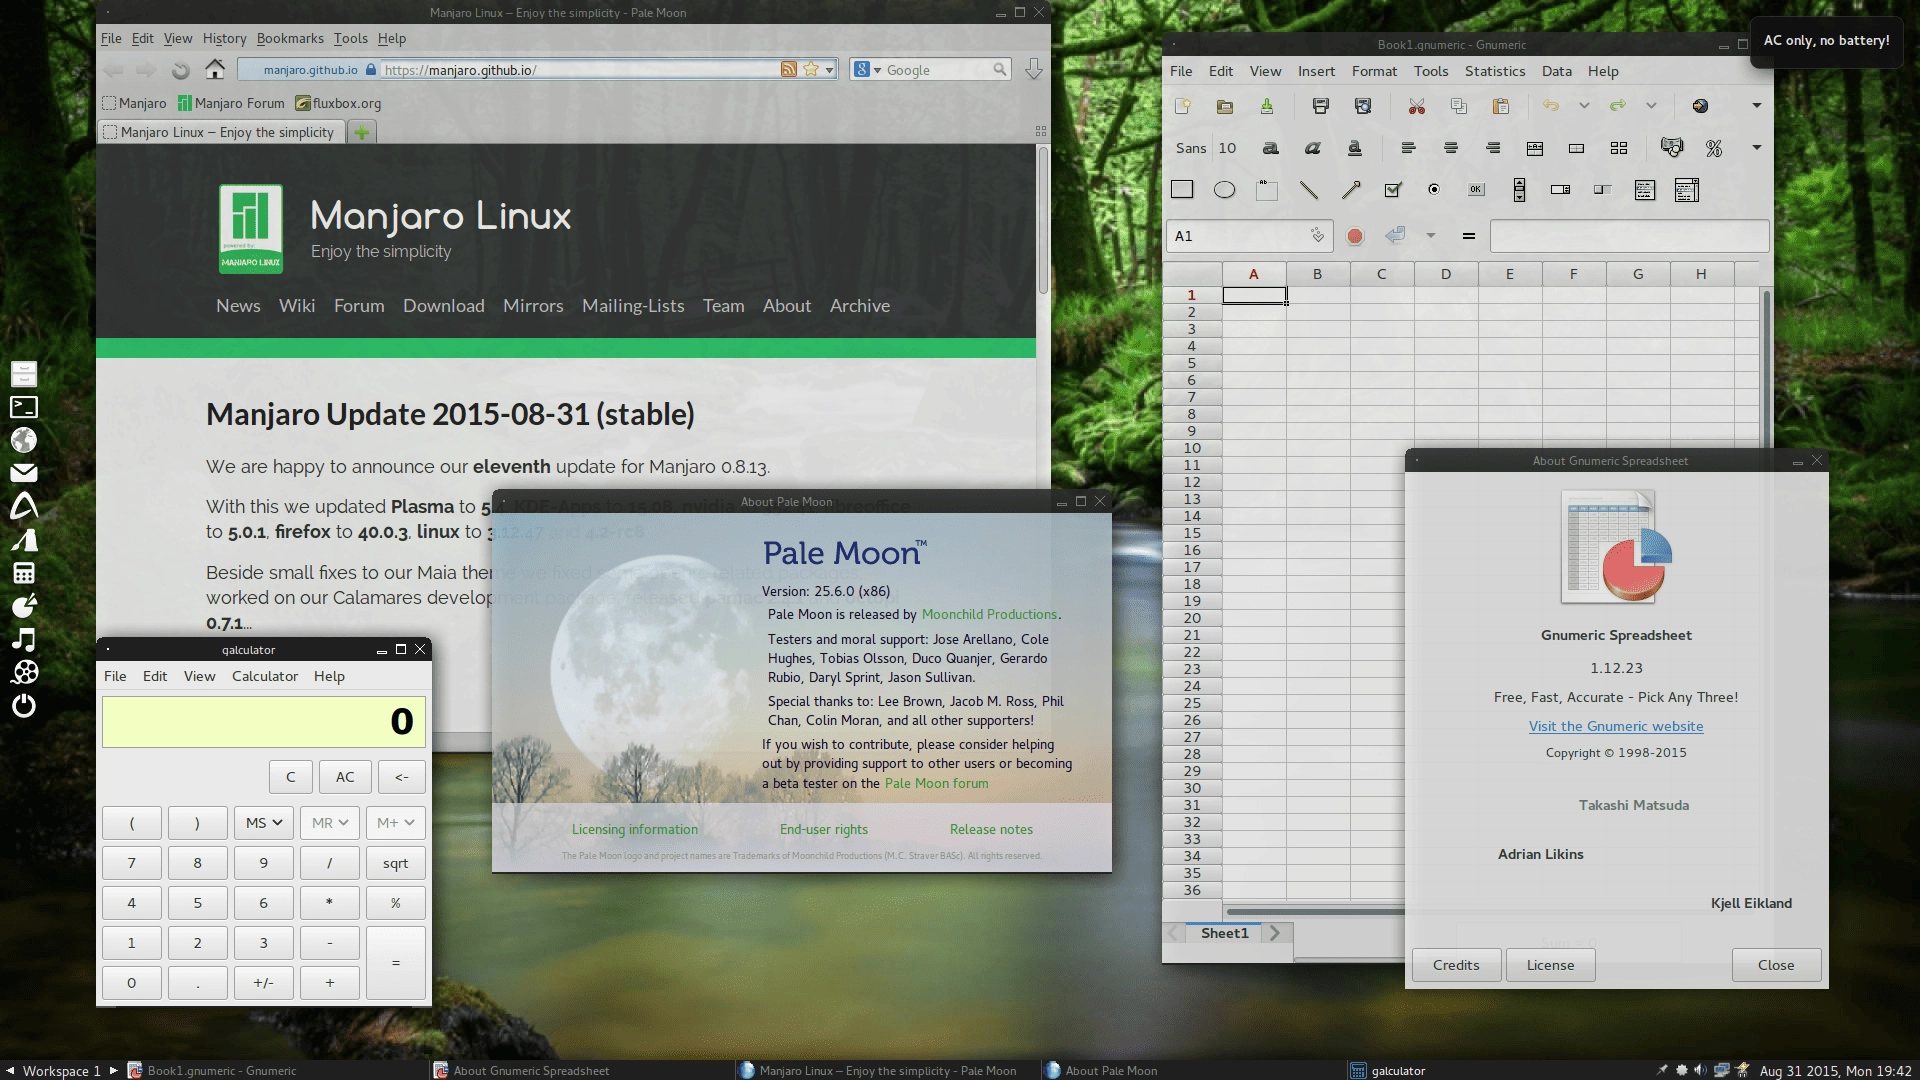
Task: Click the Credits button in About Gnumeric
Action: 1456,965
